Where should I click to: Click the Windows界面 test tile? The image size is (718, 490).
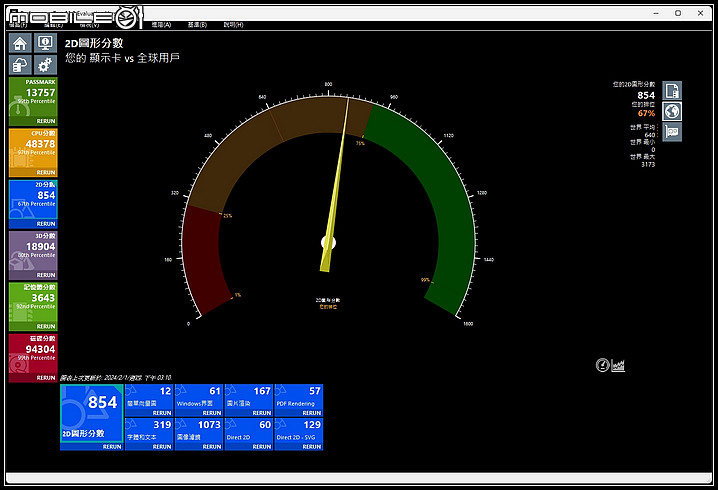click(199, 397)
